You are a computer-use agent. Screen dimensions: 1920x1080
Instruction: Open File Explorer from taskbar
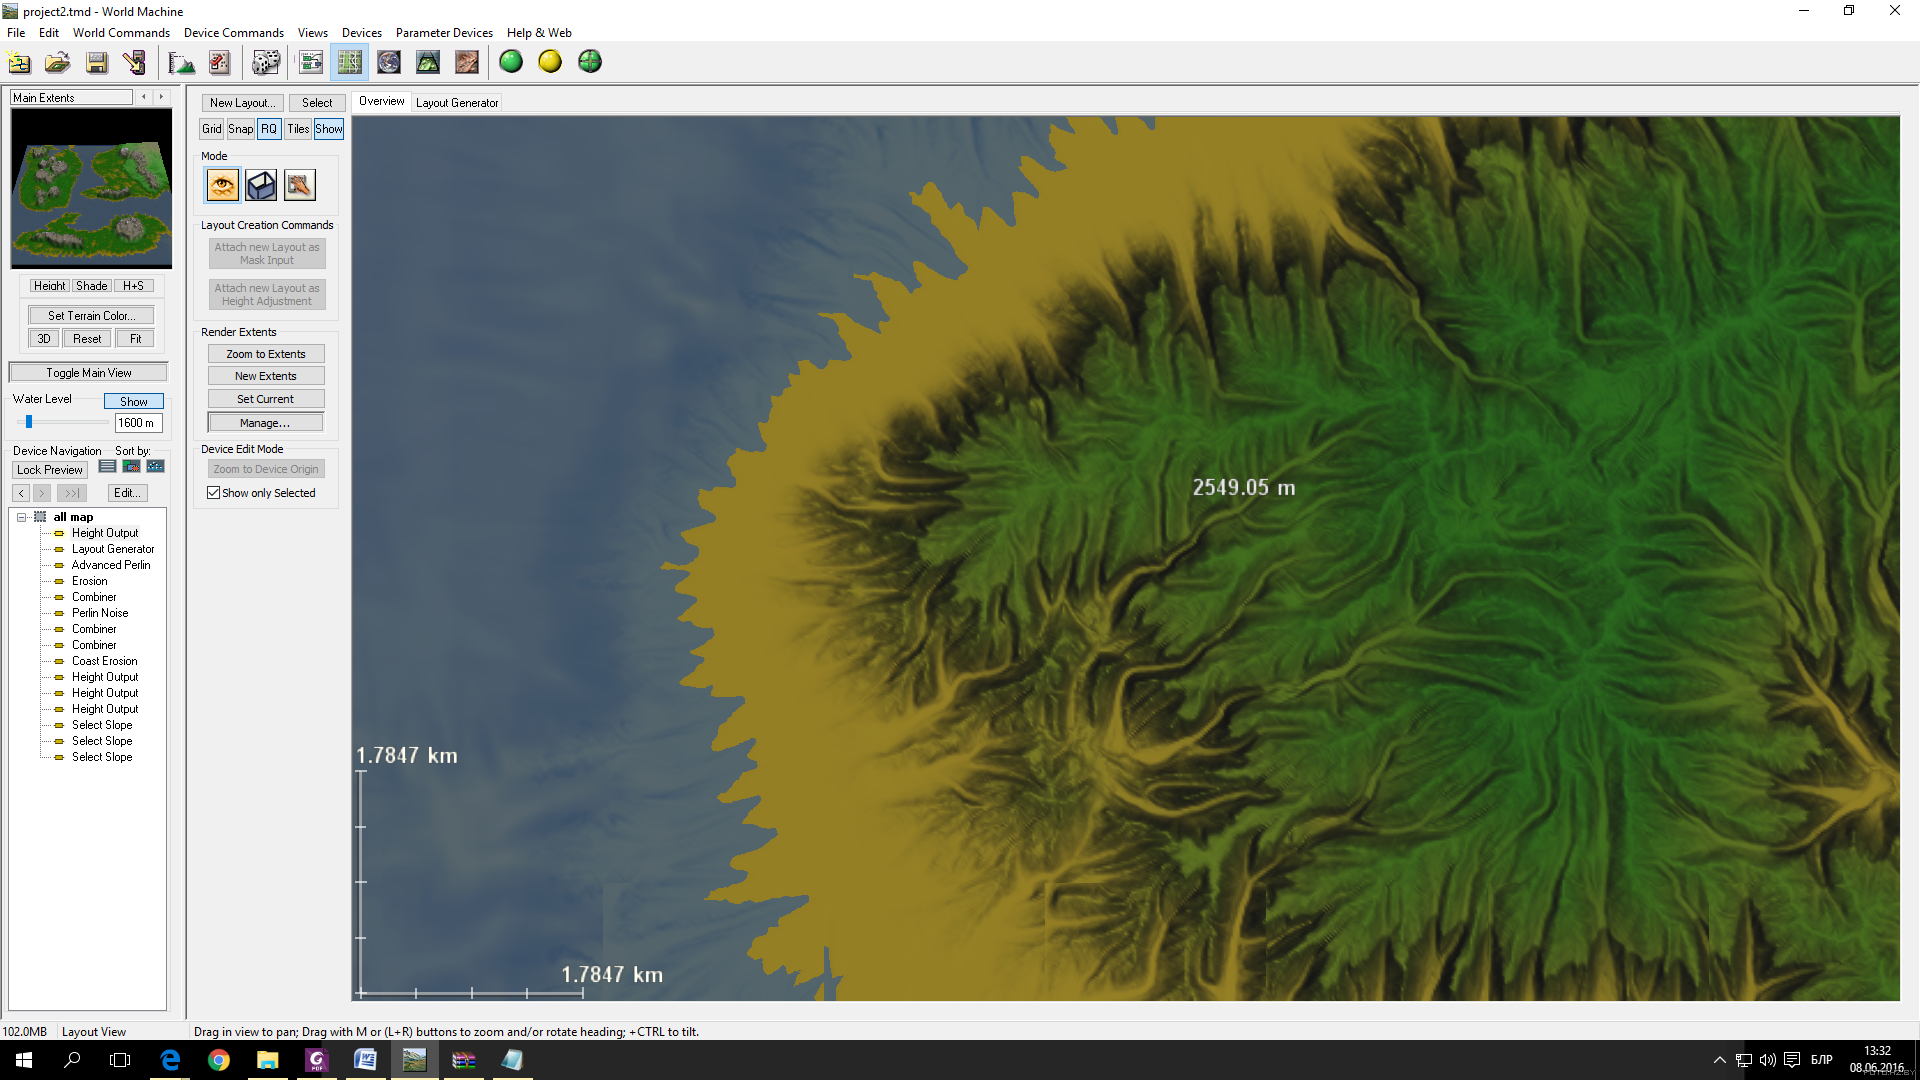click(x=267, y=1060)
